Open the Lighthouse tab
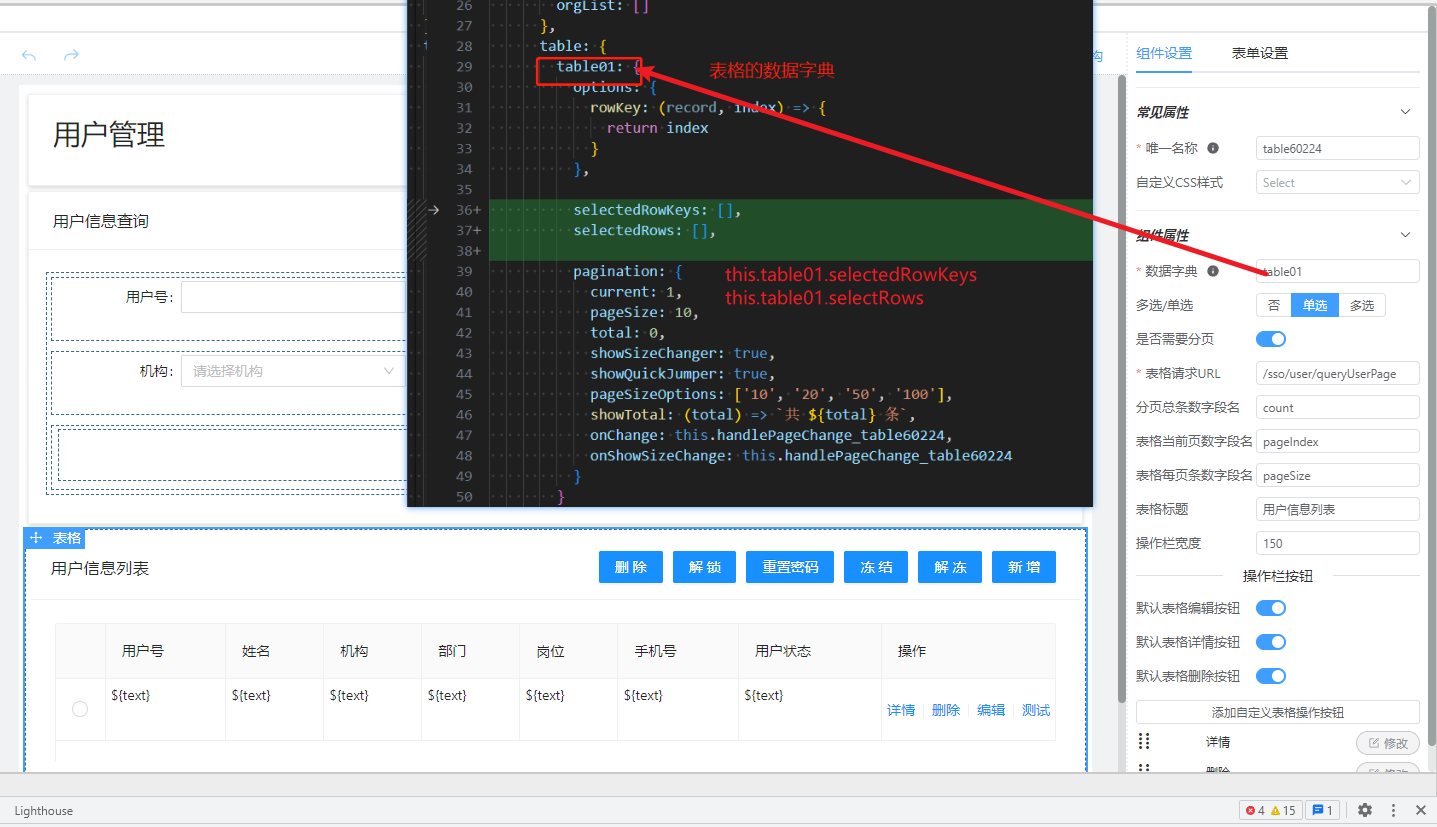The height and width of the screenshot is (827, 1437). (43, 810)
